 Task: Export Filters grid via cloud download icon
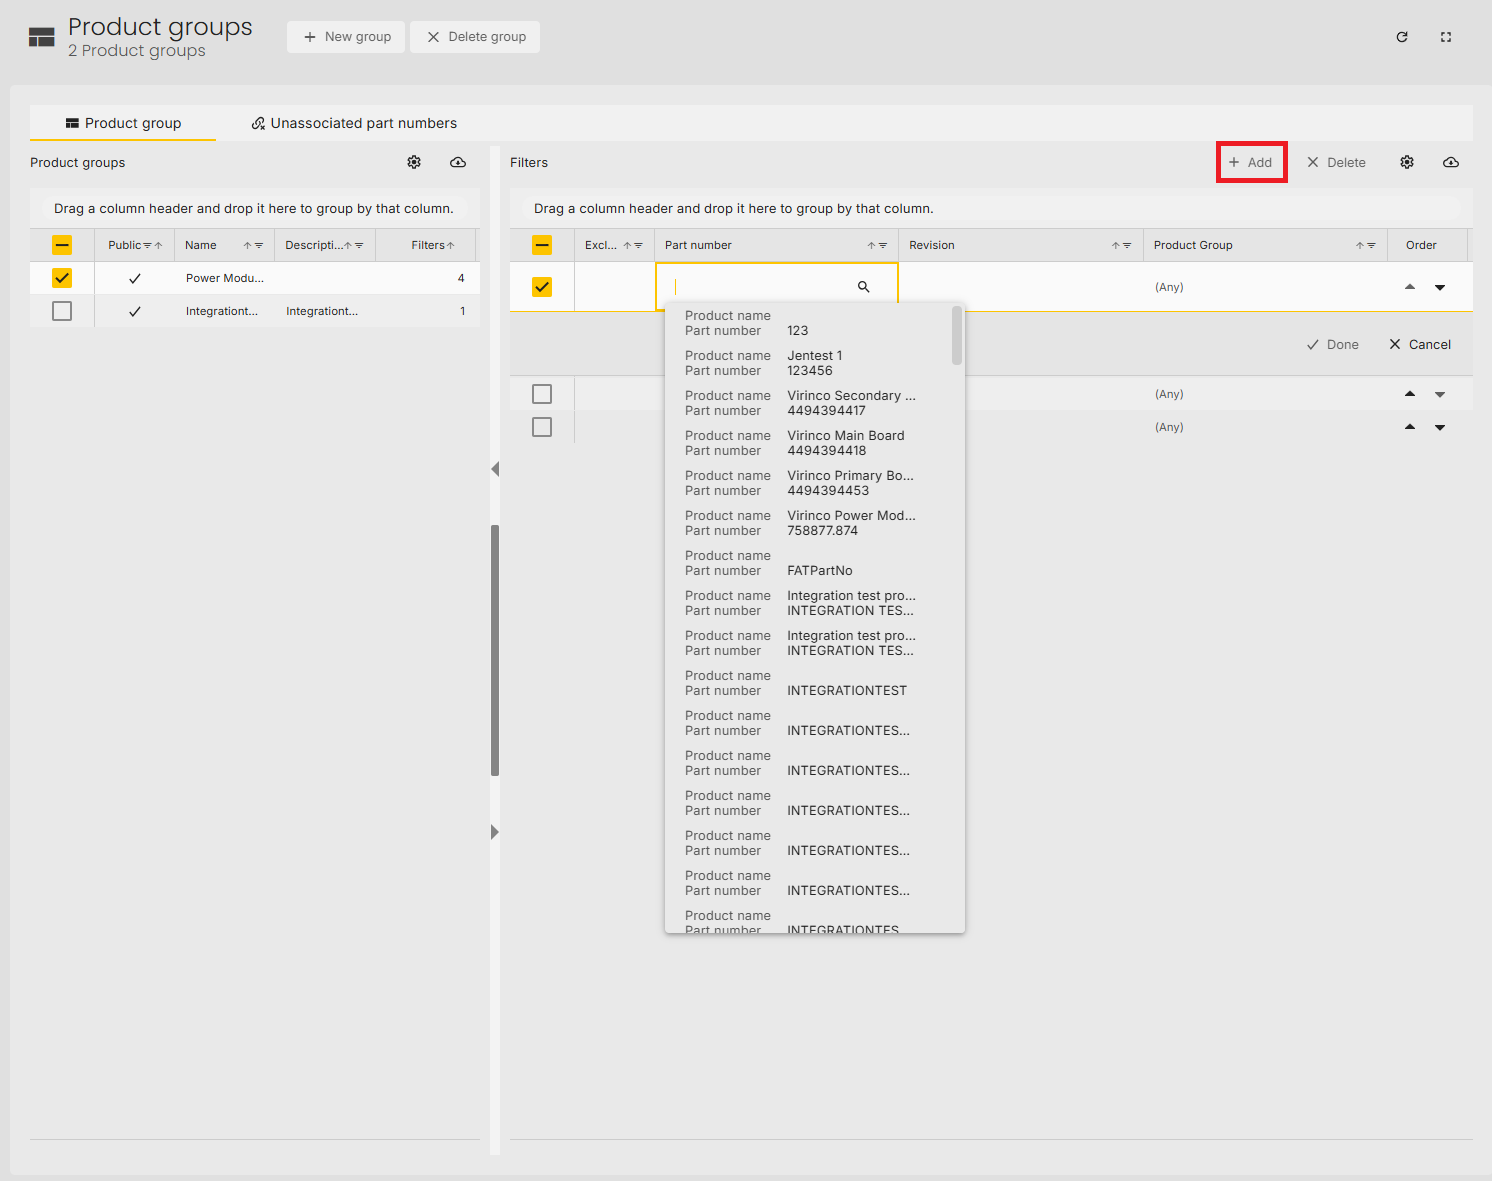tap(1451, 162)
